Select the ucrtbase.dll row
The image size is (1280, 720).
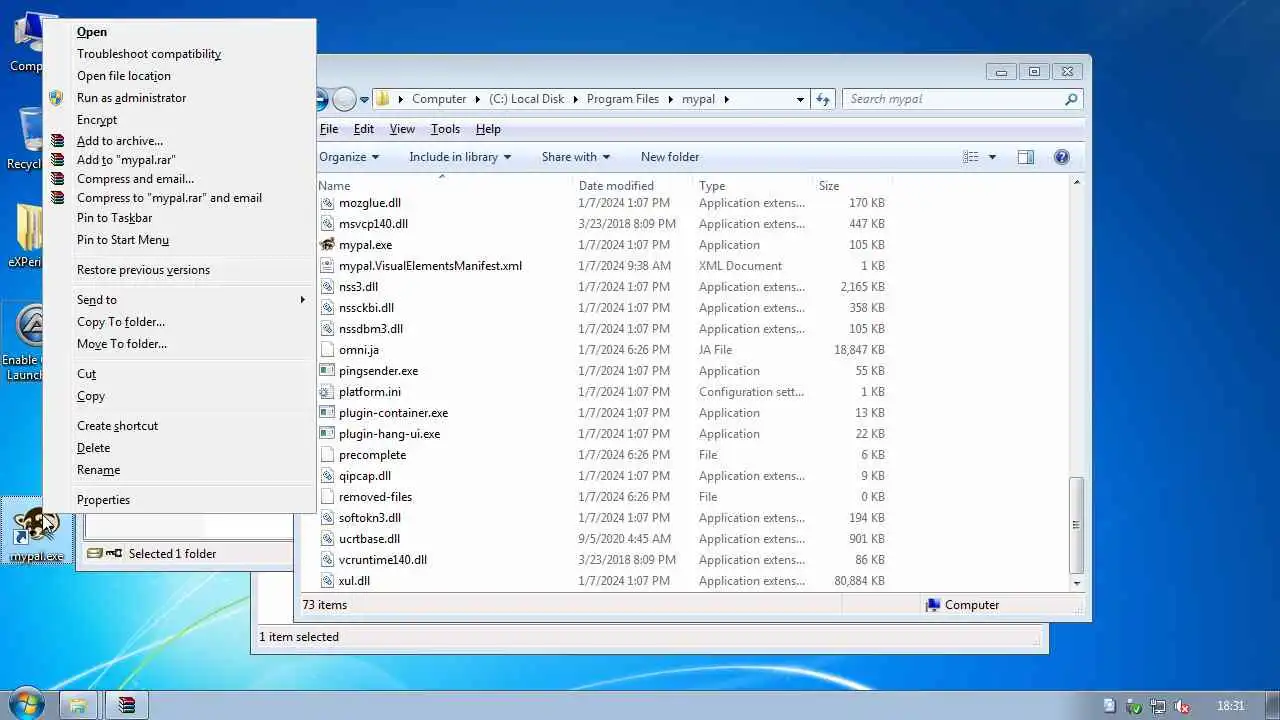603,539
